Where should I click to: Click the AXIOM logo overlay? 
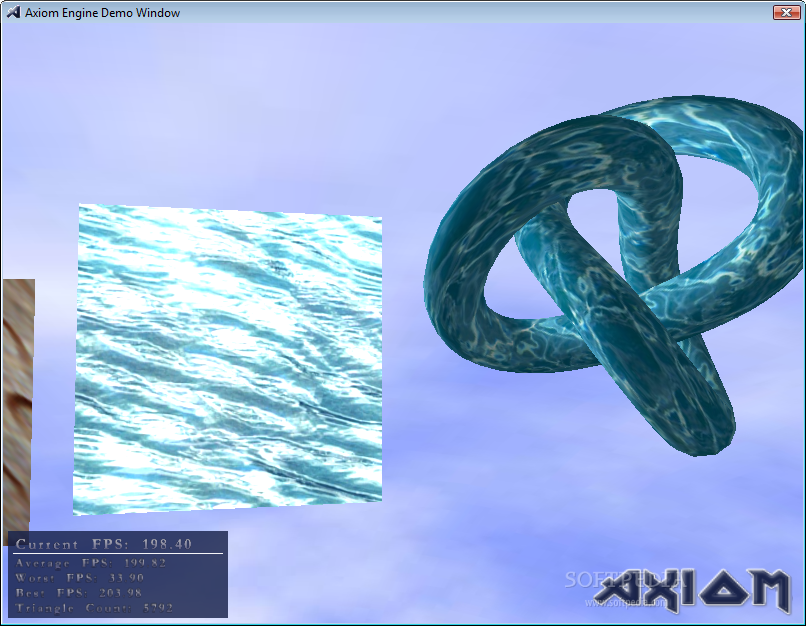point(692,590)
